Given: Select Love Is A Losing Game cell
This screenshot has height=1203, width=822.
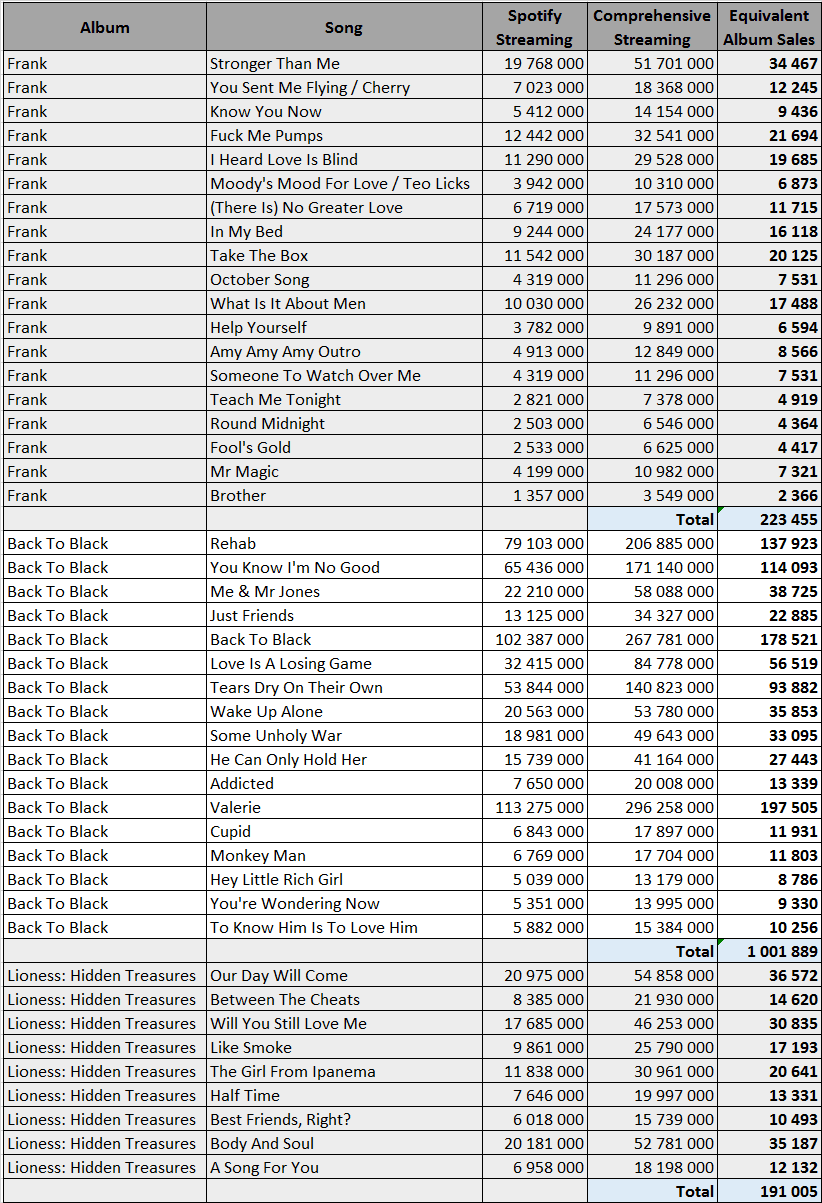Looking at the screenshot, I should click(344, 663).
